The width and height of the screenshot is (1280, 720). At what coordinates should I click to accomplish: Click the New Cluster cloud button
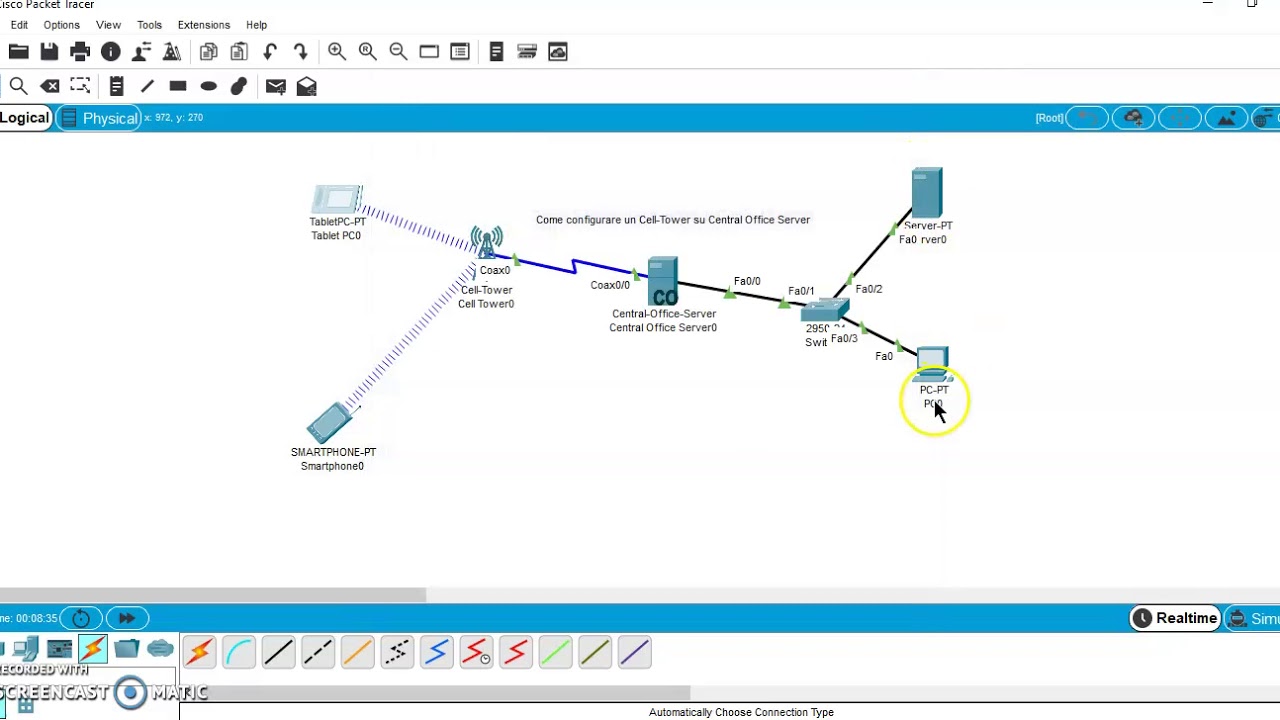1133,118
